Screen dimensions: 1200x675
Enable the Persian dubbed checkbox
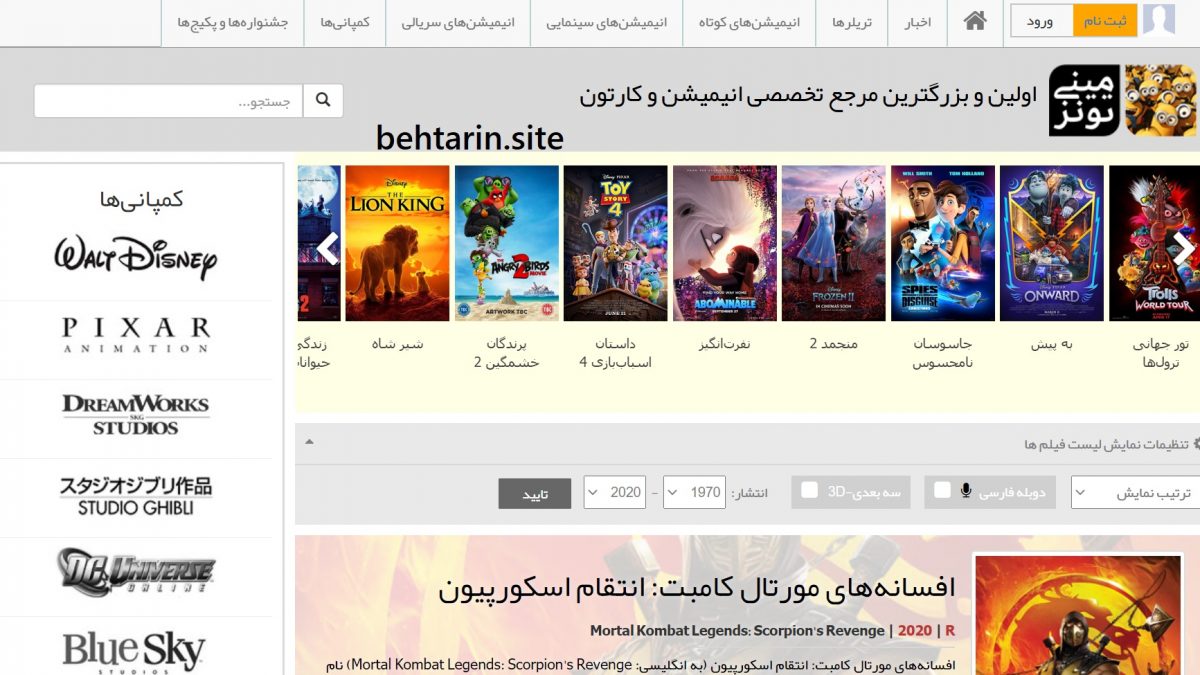943,490
